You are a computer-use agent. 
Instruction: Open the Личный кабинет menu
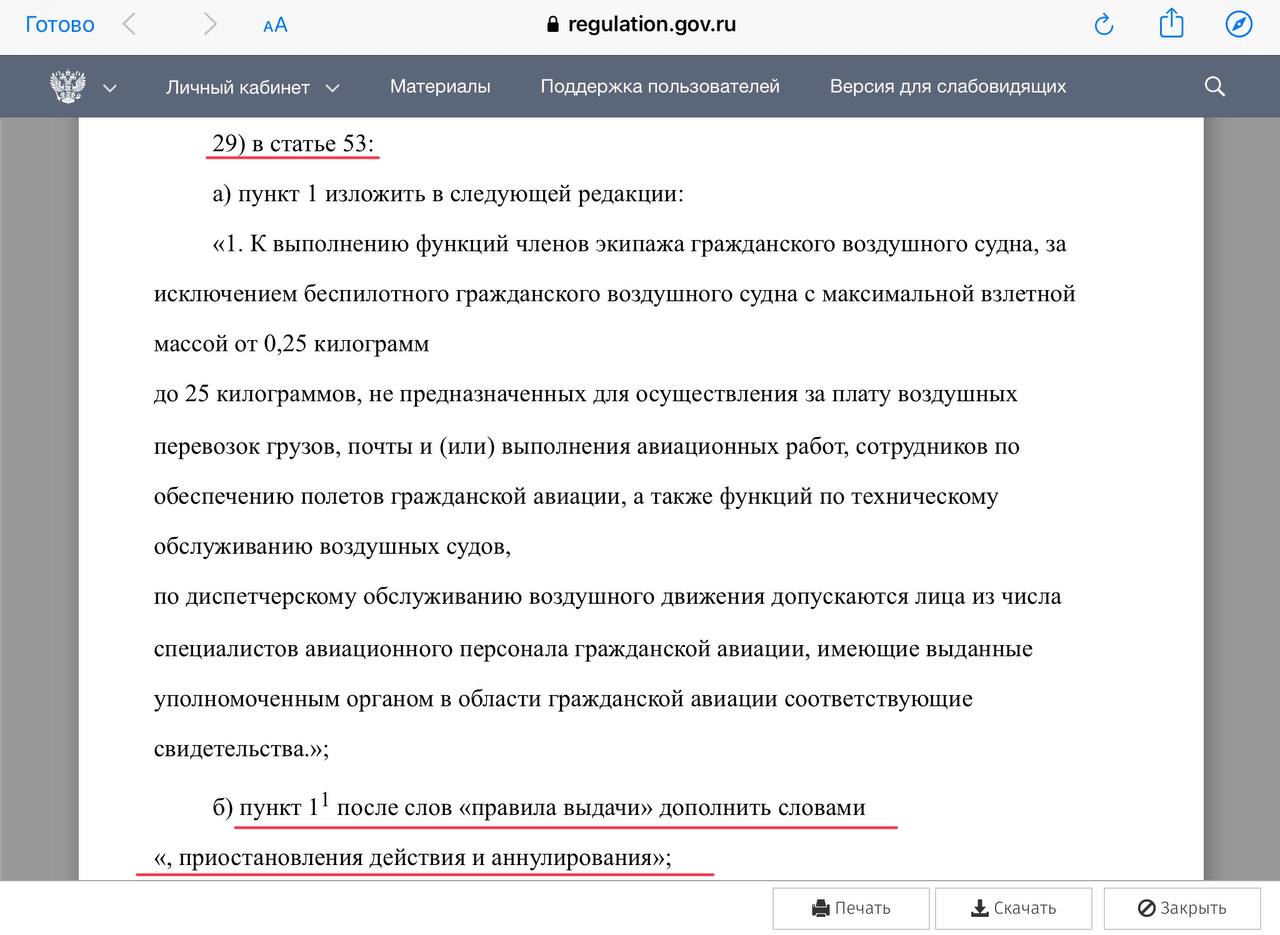point(238,87)
